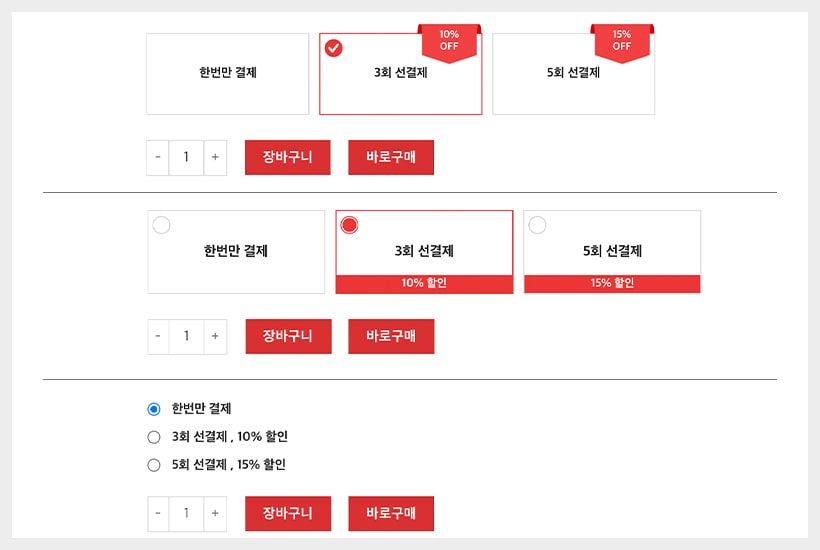Image resolution: width=820 pixels, height=550 pixels.
Task: Add to cart with top 장바구니 button
Action: pyautogui.click(x=287, y=158)
